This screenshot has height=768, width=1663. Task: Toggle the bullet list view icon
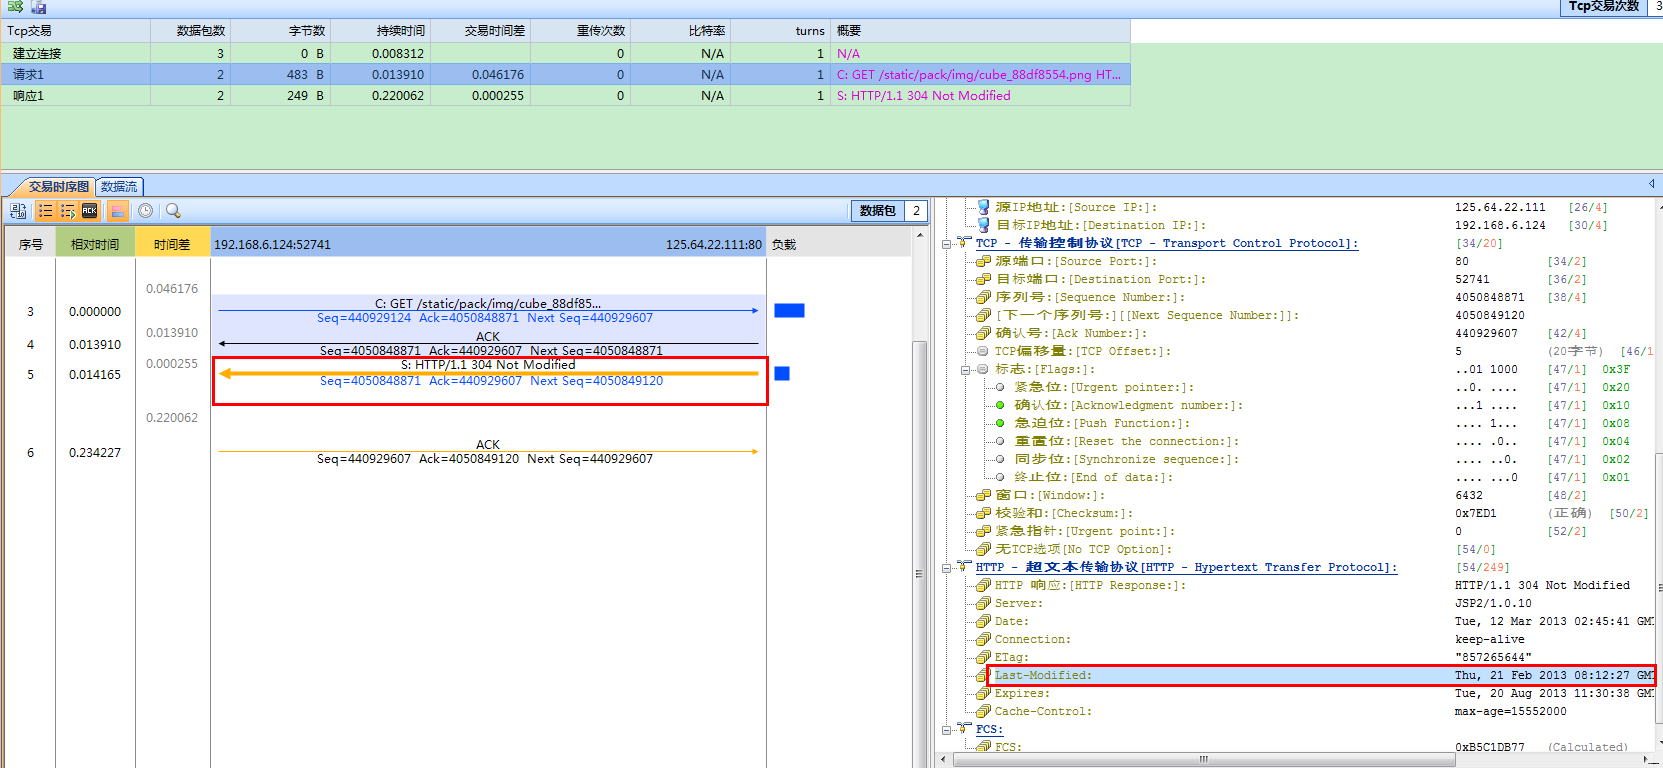(45, 211)
